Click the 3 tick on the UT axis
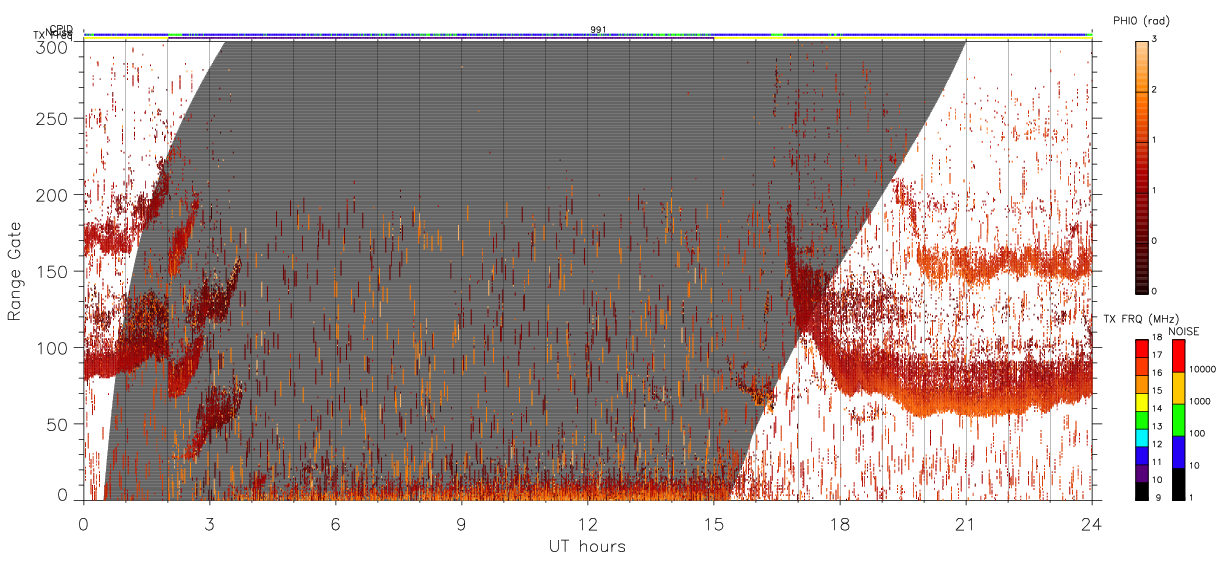The image size is (1228, 567). tap(210, 522)
